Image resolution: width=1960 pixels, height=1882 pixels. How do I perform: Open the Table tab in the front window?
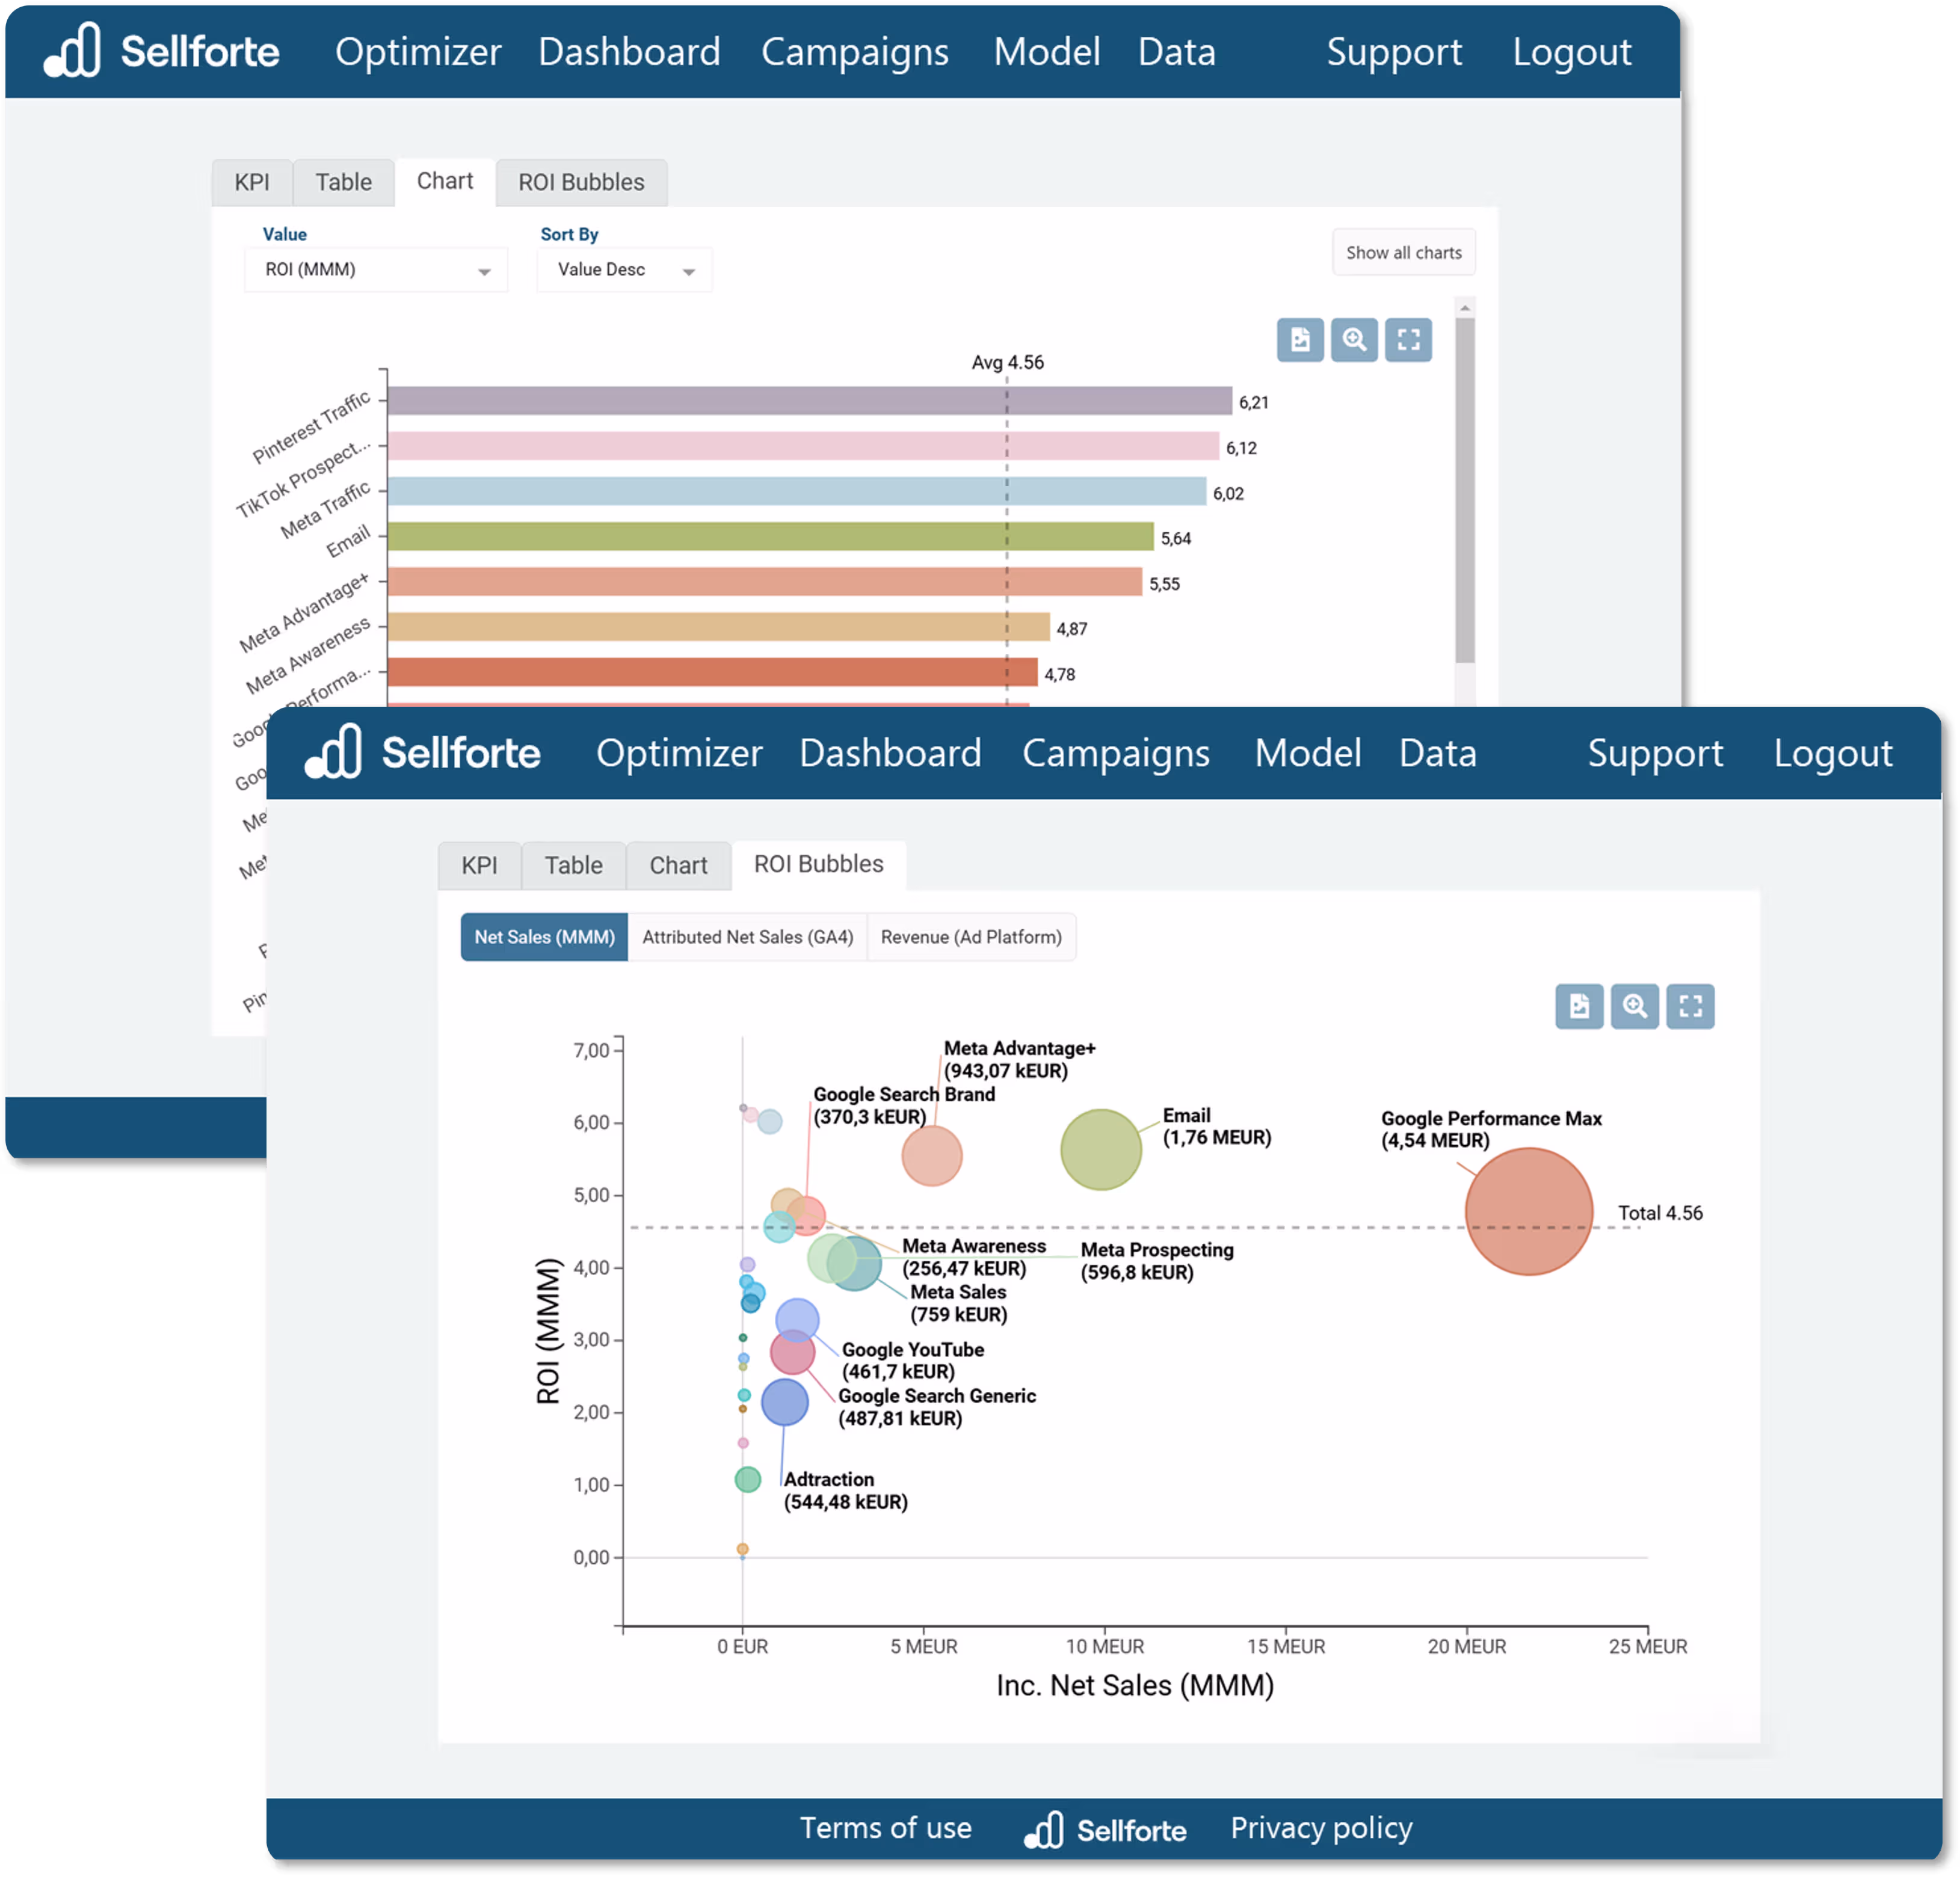coord(573,865)
